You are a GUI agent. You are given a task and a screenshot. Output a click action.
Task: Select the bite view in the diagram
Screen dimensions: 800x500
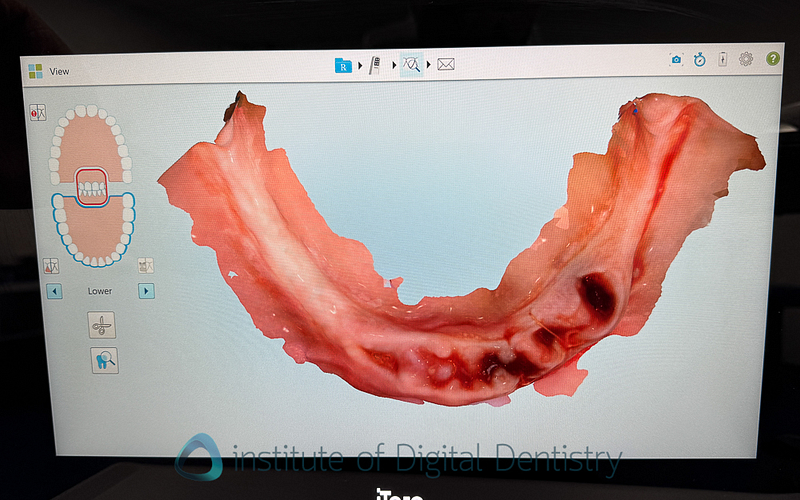pyautogui.click(x=91, y=187)
